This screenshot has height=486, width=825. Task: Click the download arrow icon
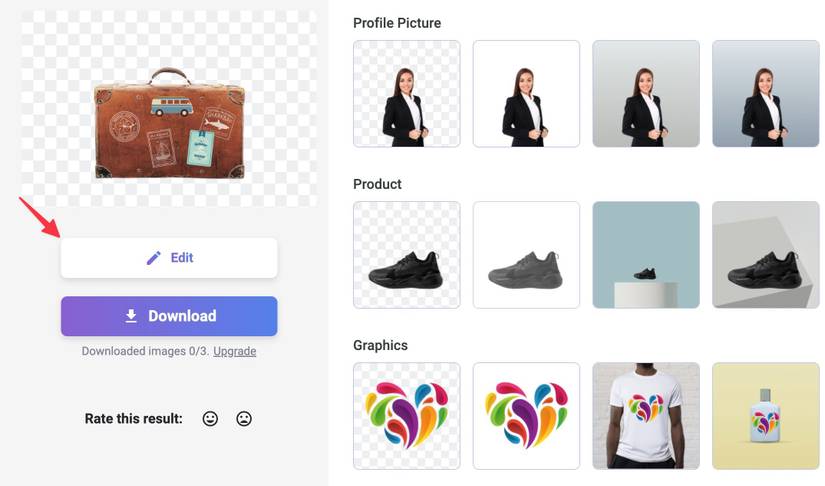tap(131, 316)
